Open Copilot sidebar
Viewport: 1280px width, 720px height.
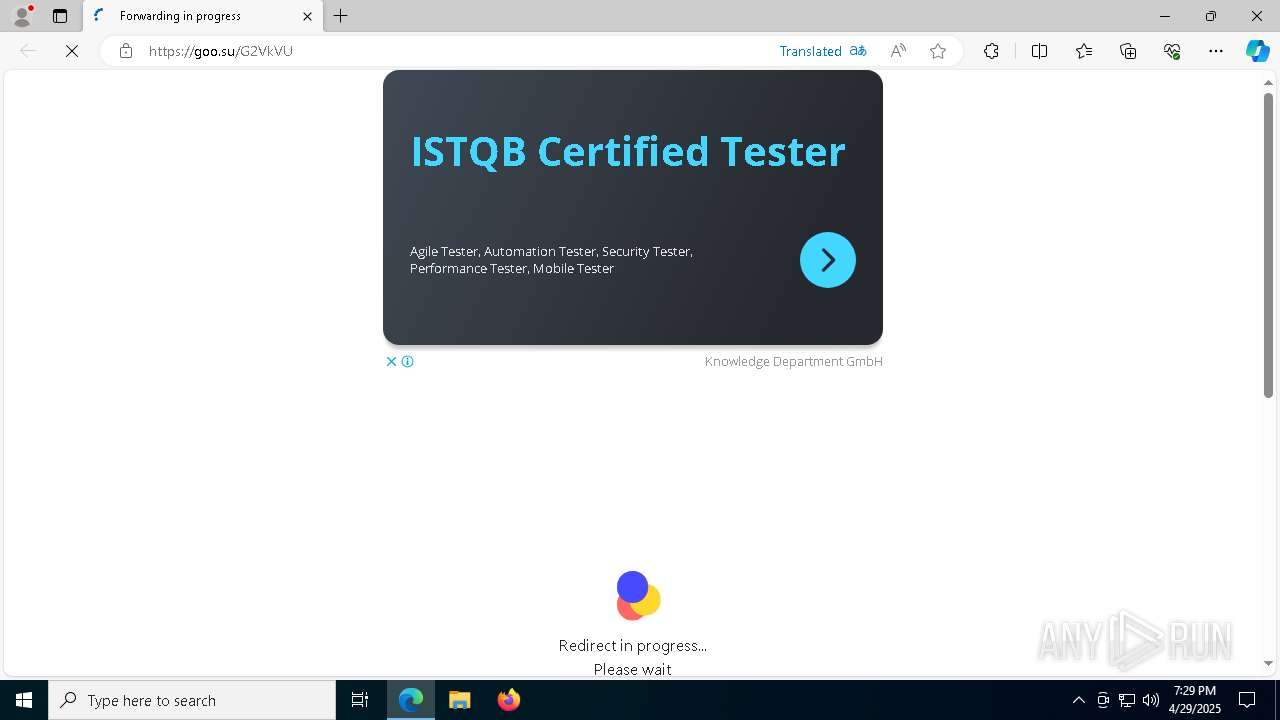tap(1257, 51)
